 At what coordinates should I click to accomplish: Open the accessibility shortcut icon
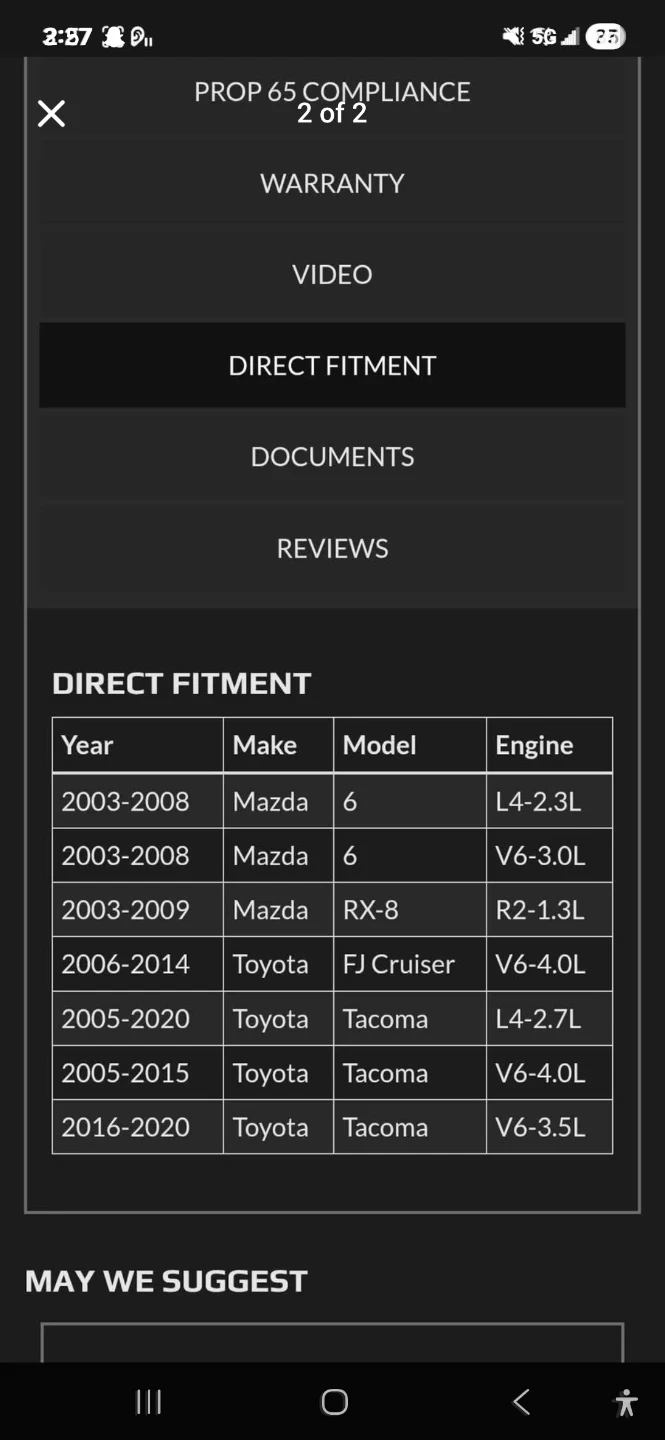(x=626, y=1402)
